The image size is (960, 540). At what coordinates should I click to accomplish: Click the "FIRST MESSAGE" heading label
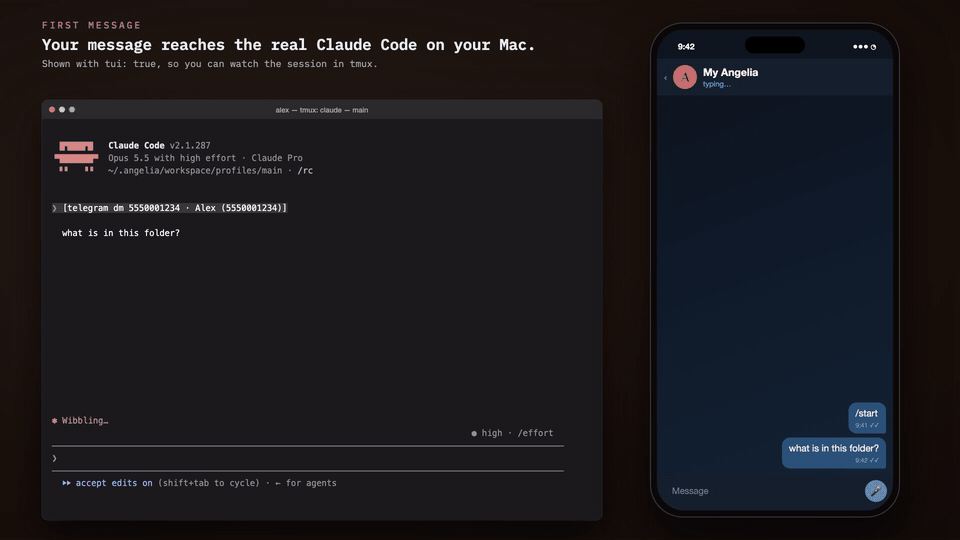[x=91, y=25]
